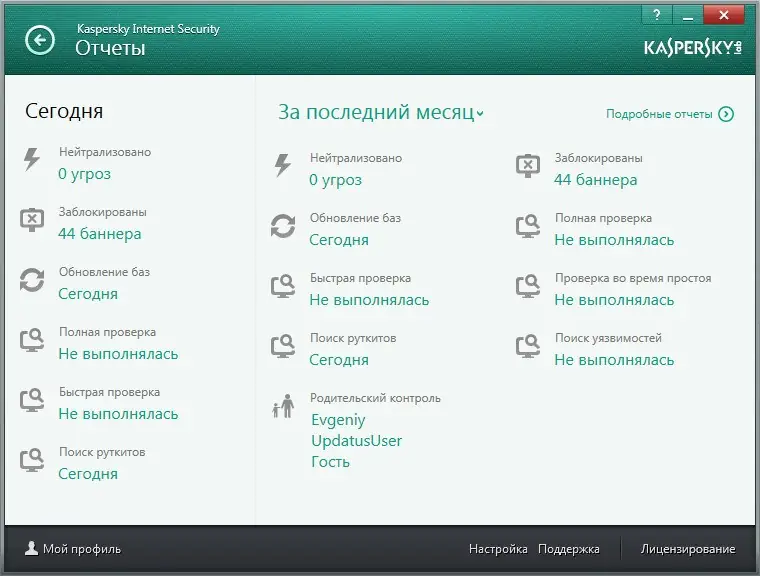The image size is (760, 576).
Task: Click the scan icon for Полная проверка under Сегодня
Action: [32, 340]
